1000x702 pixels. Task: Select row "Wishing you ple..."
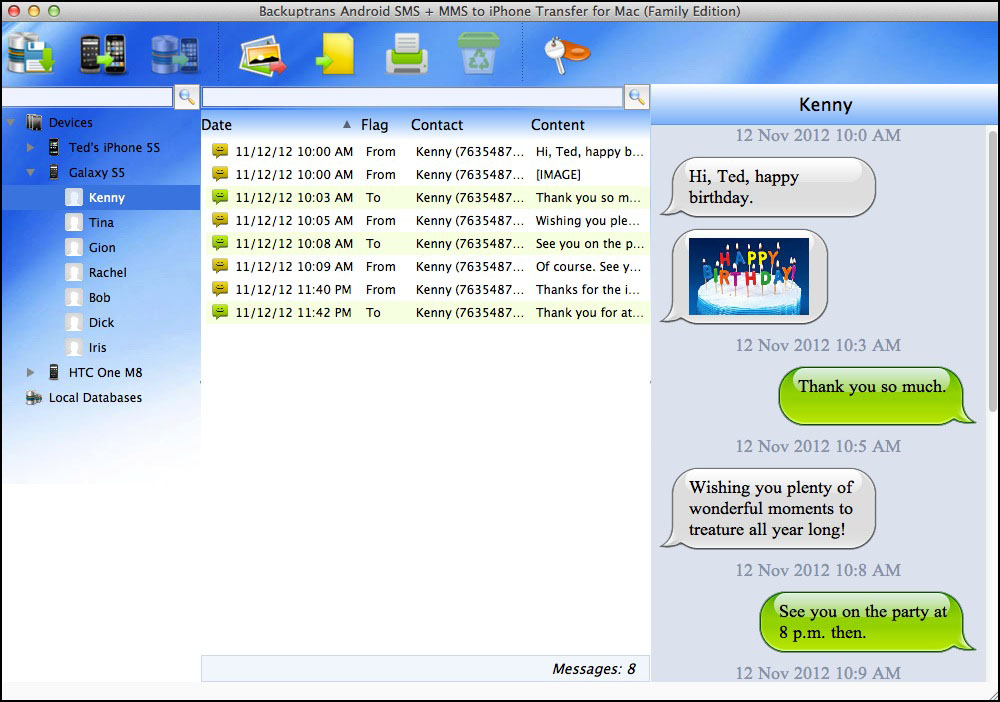point(427,221)
